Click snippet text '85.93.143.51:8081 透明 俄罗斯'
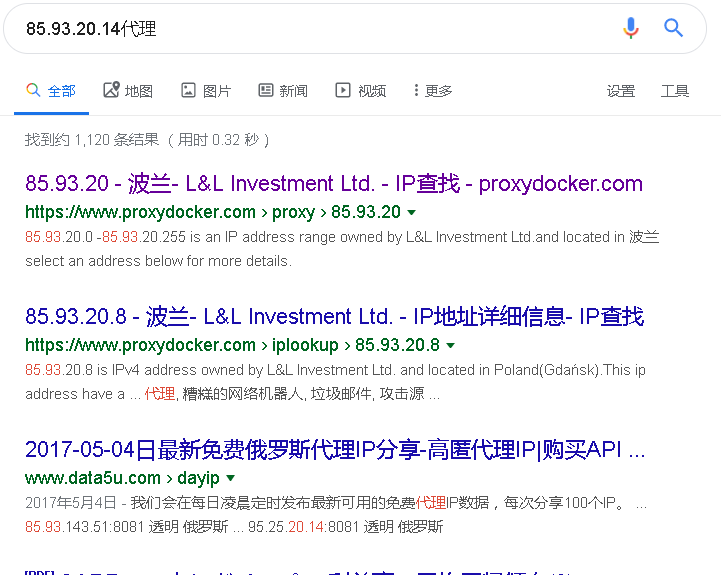Image resolution: width=721 pixels, height=575 pixels. pos(126,527)
